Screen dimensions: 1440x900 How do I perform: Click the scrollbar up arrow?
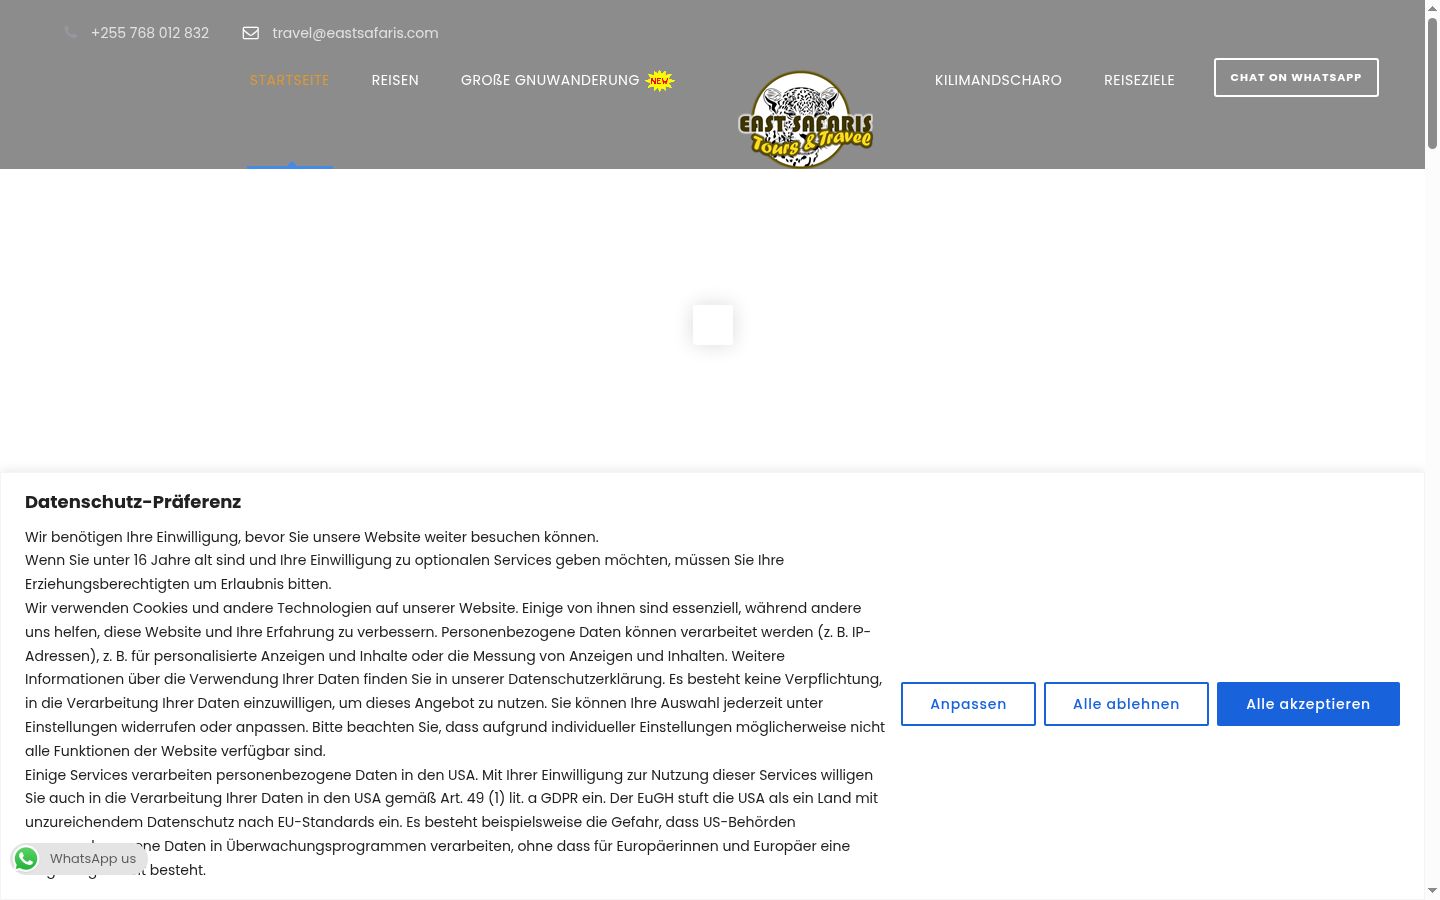tap(1432, 8)
